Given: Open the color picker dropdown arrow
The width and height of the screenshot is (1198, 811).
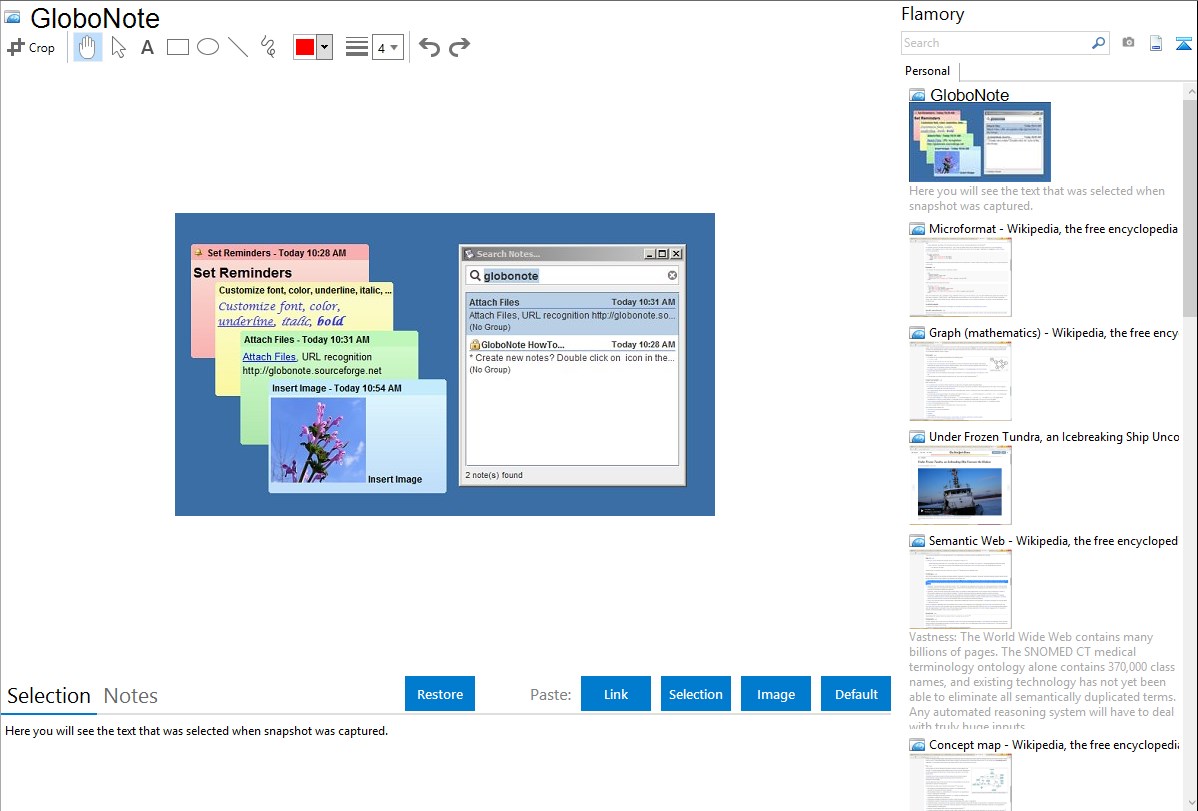Looking at the screenshot, I should pyautogui.click(x=325, y=47).
